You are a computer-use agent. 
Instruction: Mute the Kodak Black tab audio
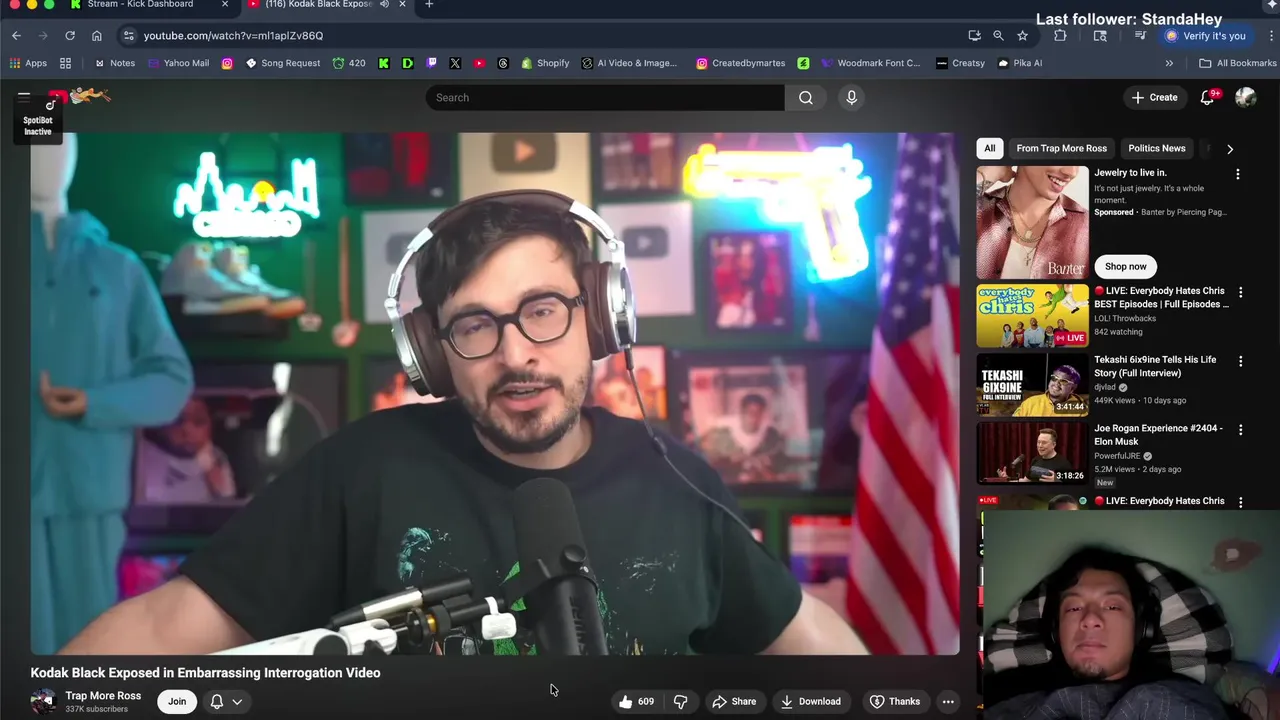pos(384,4)
